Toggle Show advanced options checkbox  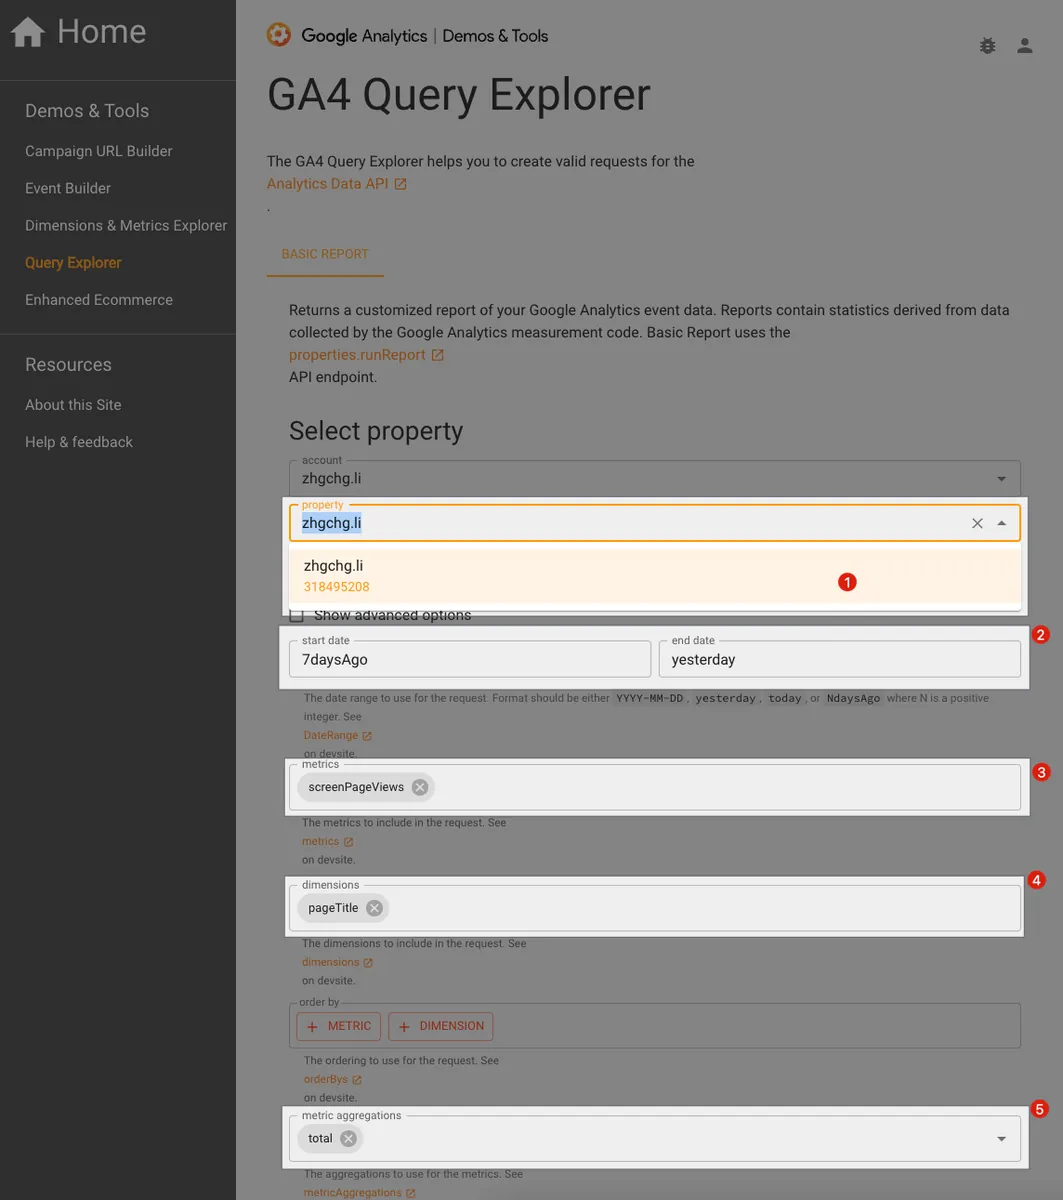coord(297,615)
